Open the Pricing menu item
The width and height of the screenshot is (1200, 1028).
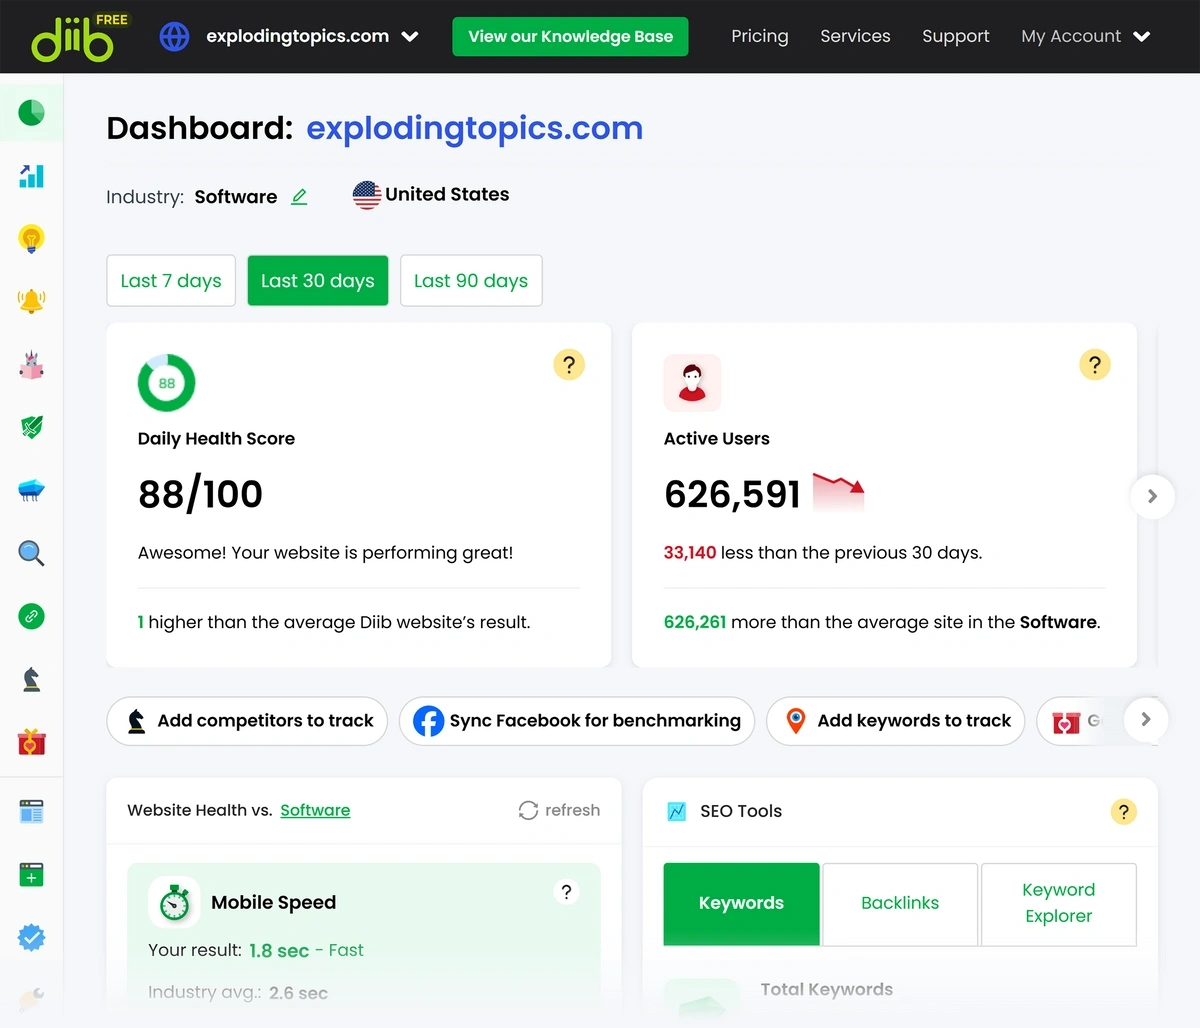[760, 36]
